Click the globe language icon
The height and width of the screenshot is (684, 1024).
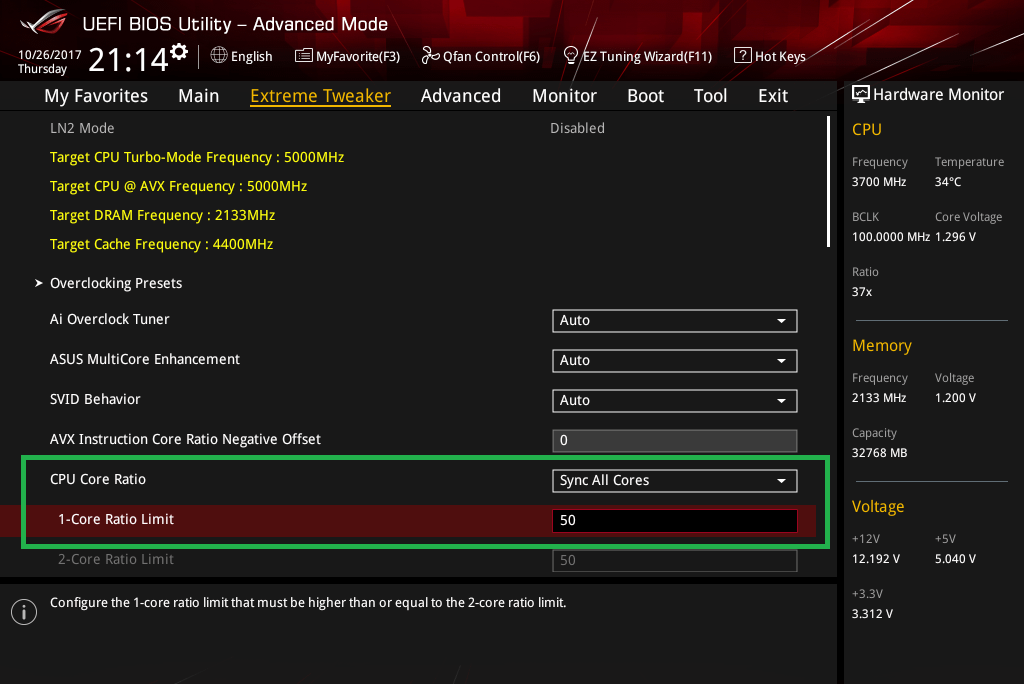(219, 56)
